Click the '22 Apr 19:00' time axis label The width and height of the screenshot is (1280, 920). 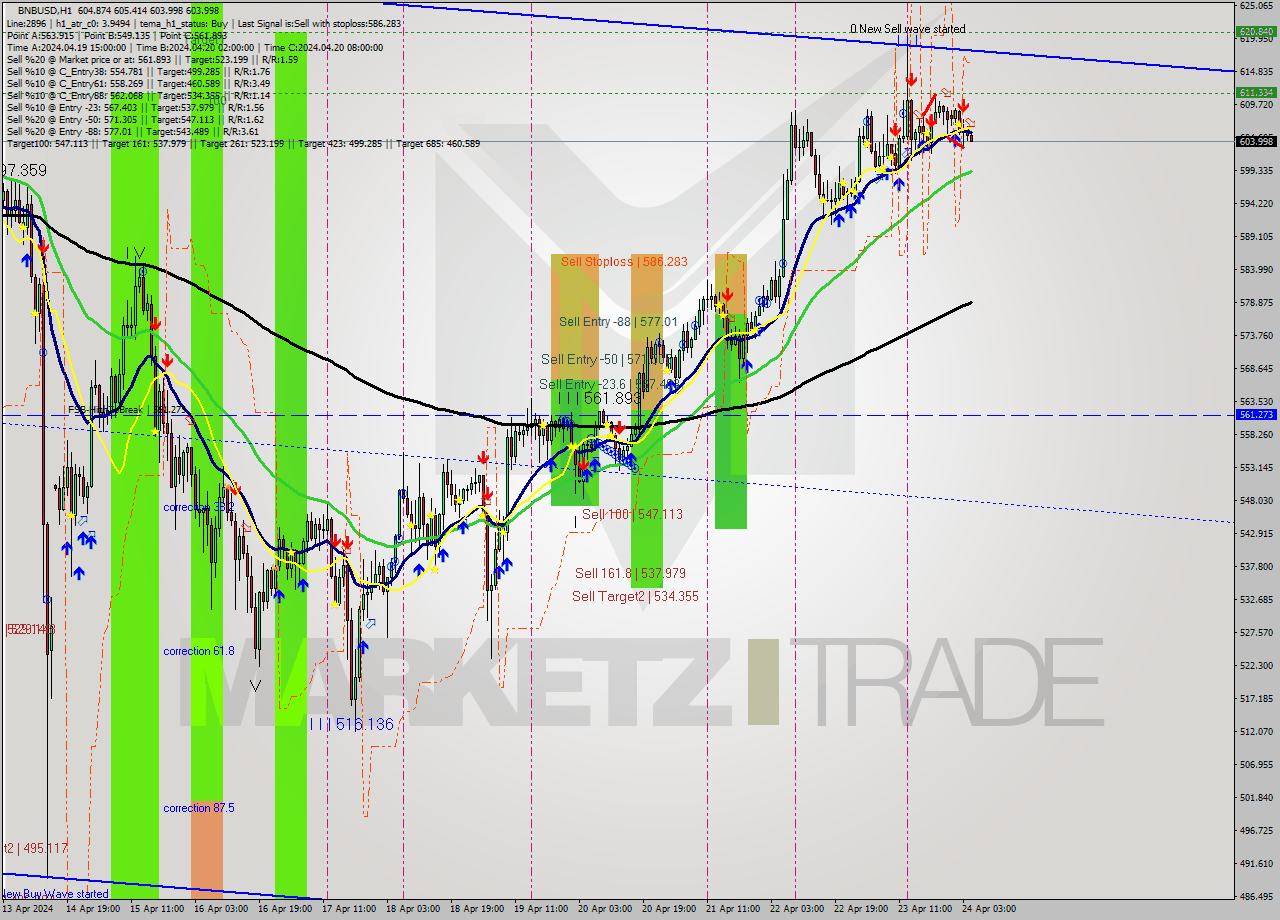pos(860,909)
